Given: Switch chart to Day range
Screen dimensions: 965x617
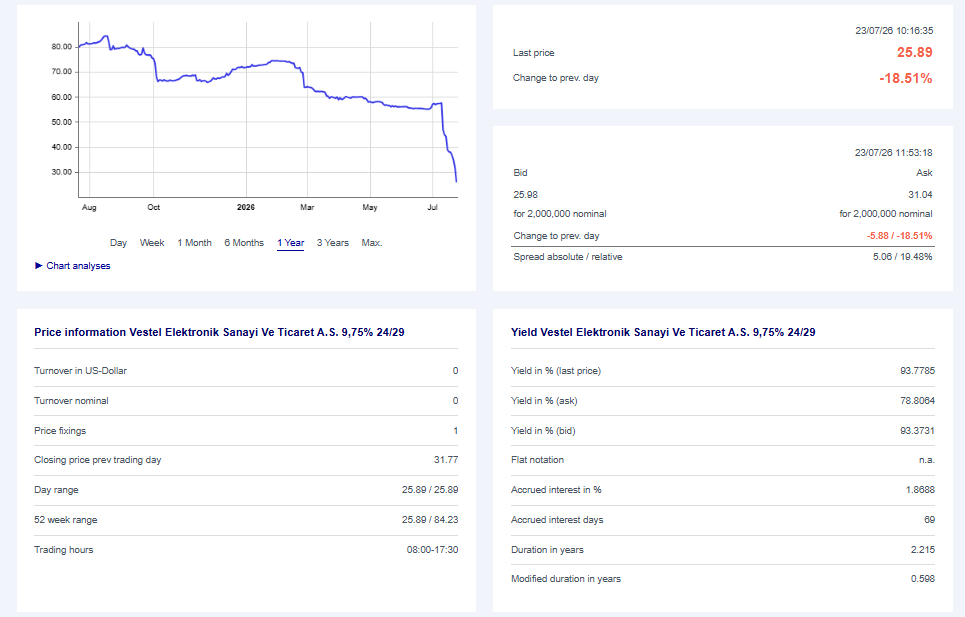Looking at the screenshot, I should [118, 243].
